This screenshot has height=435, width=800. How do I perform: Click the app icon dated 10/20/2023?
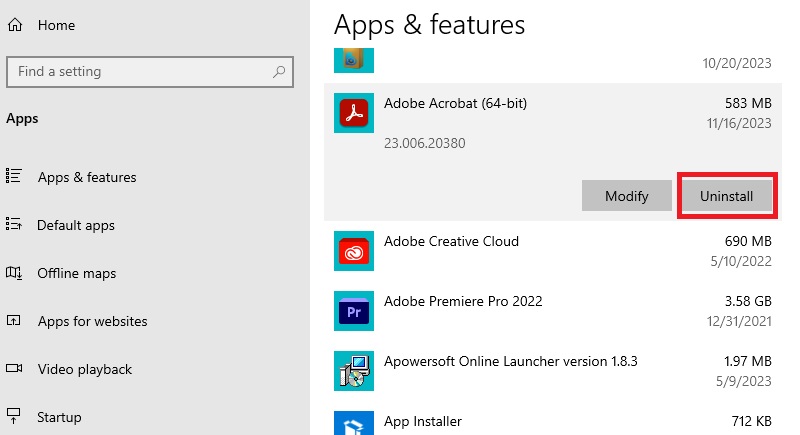click(354, 60)
